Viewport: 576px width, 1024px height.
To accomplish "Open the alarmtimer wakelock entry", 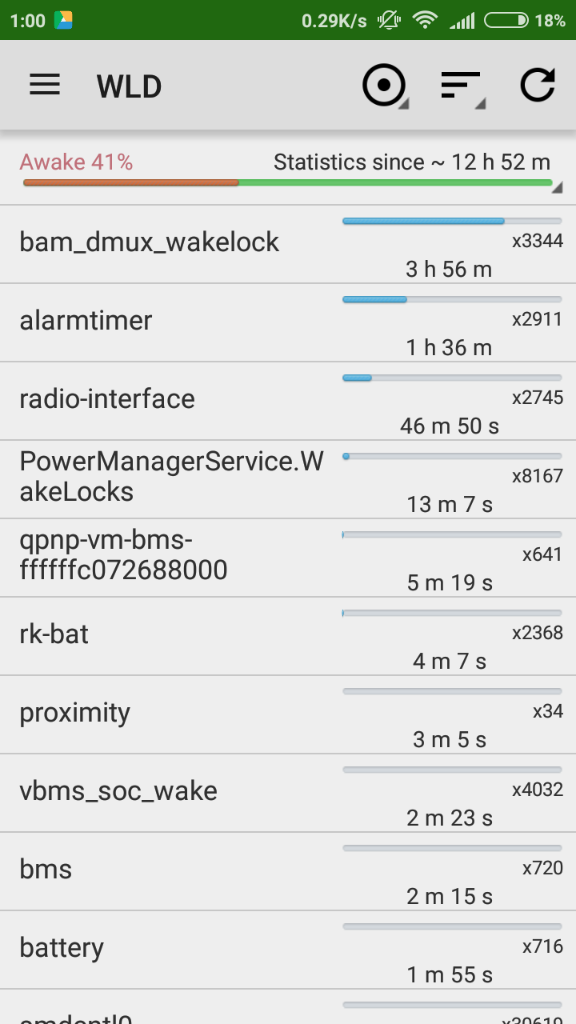I will 288,323.
